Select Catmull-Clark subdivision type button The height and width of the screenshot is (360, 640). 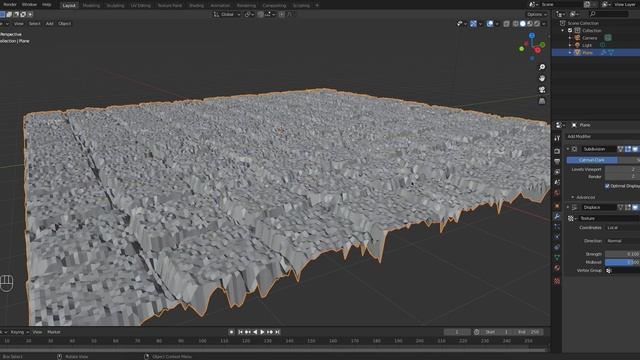(x=592, y=160)
